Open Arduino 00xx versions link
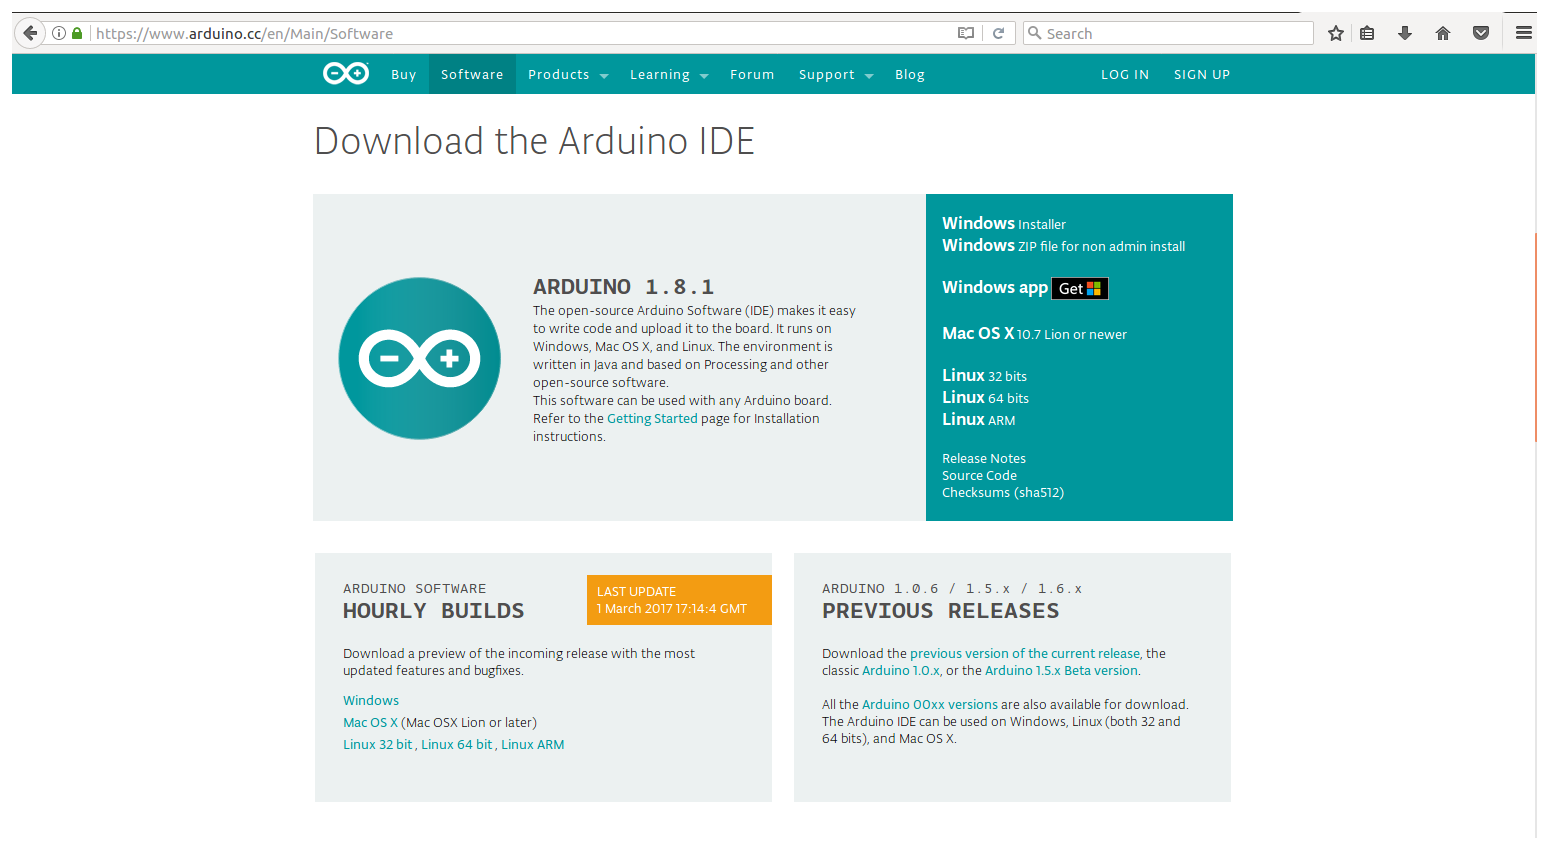Screen dimensions: 1550x850 tap(930, 704)
